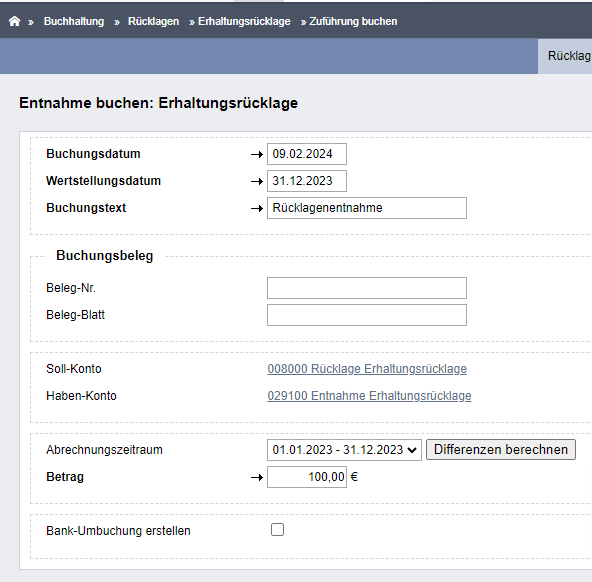Screen dimensions: 592x582
Task: Click the Wertstellungsdatum date field
Action: click(x=307, y=181)
